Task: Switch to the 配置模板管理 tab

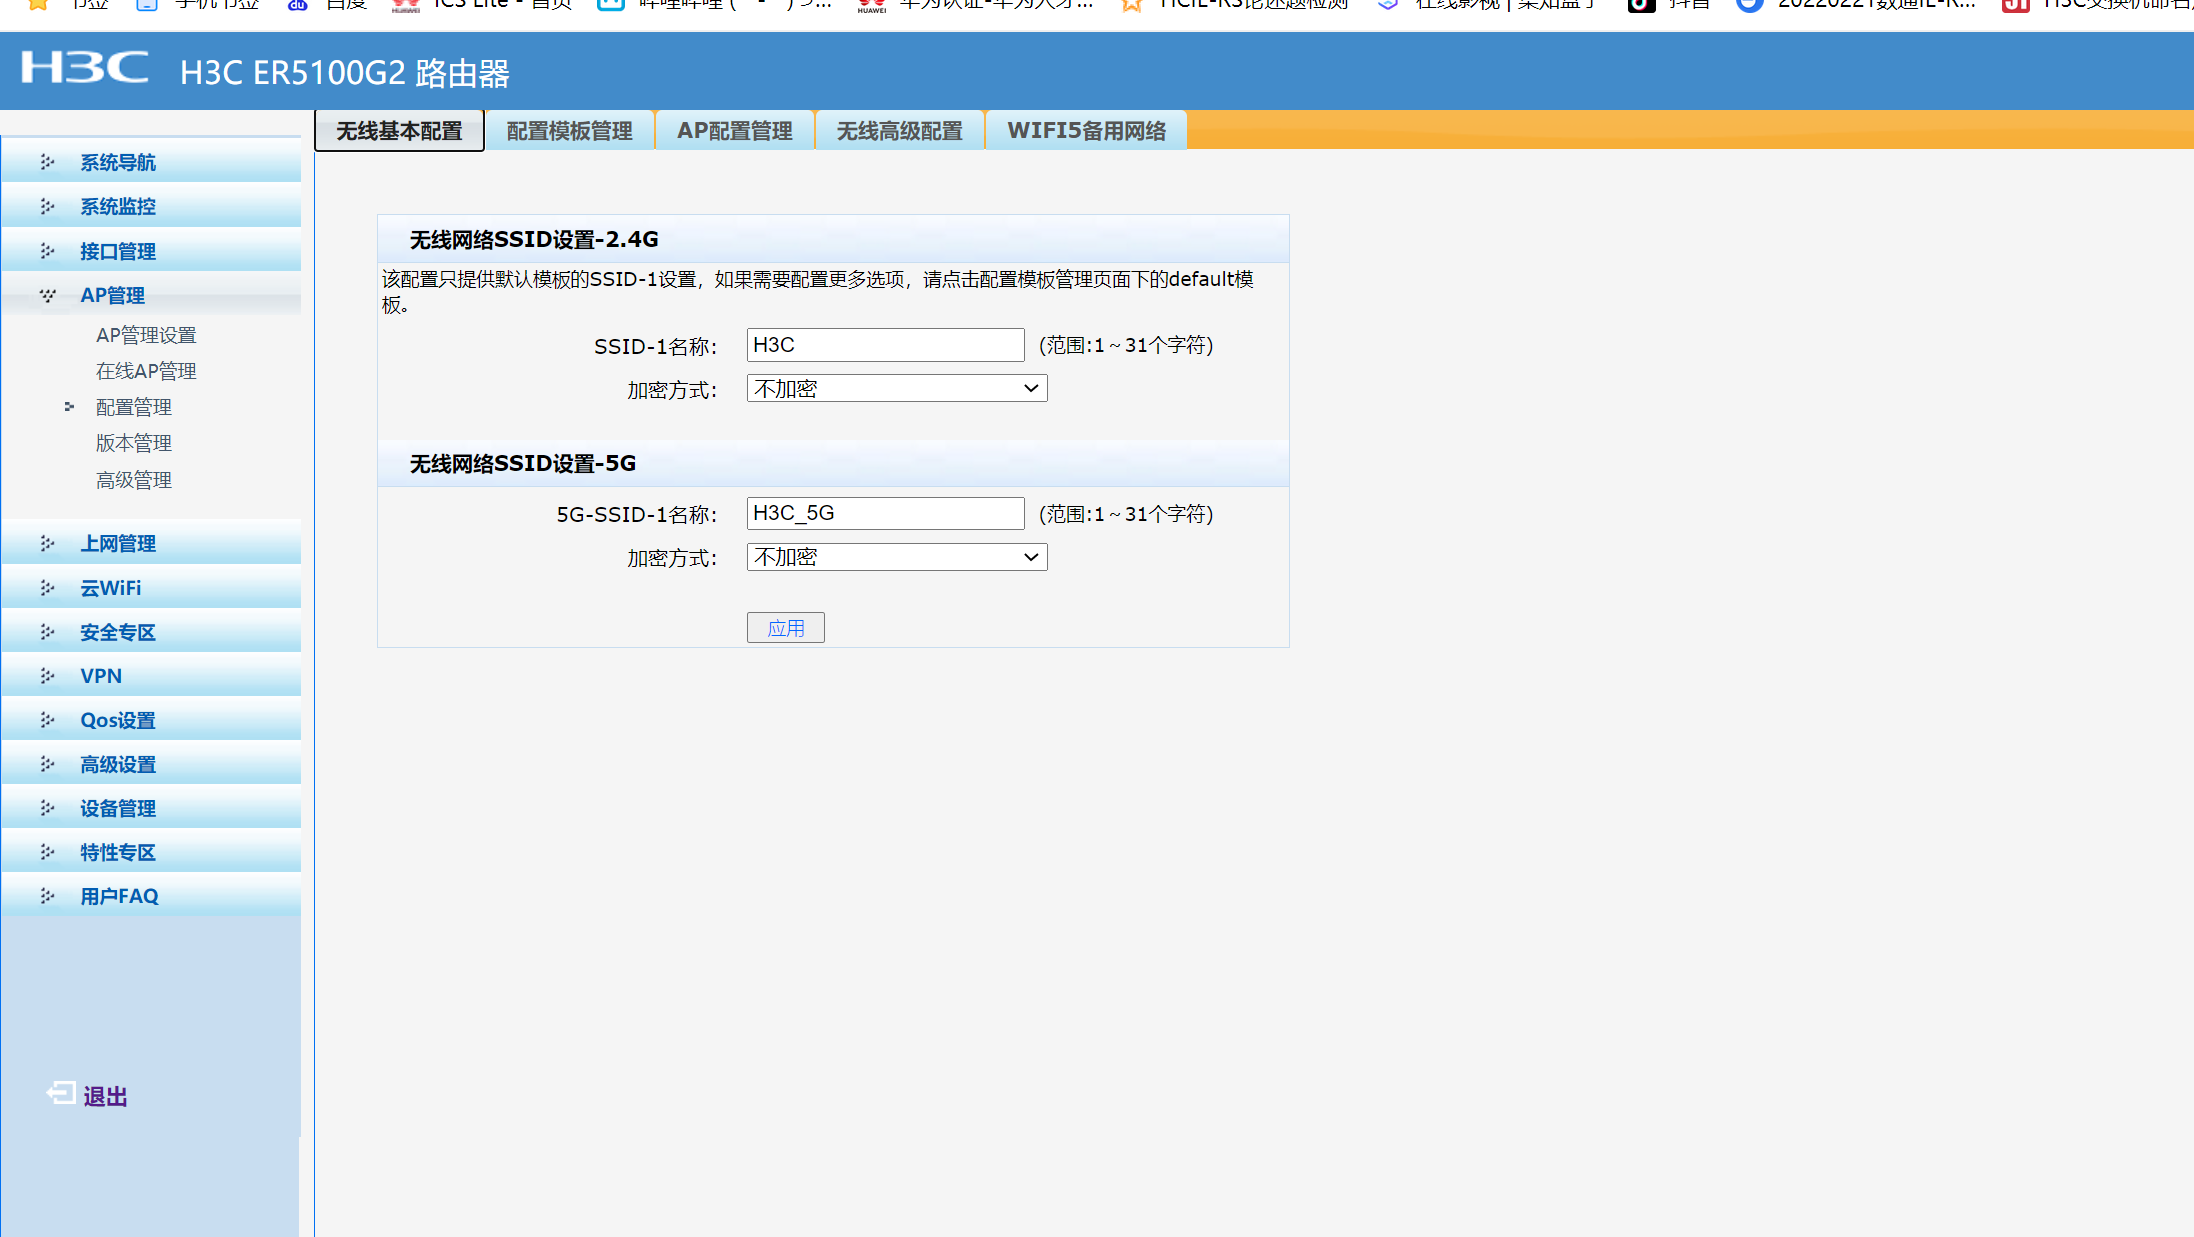Action: [x=569, y=131]
